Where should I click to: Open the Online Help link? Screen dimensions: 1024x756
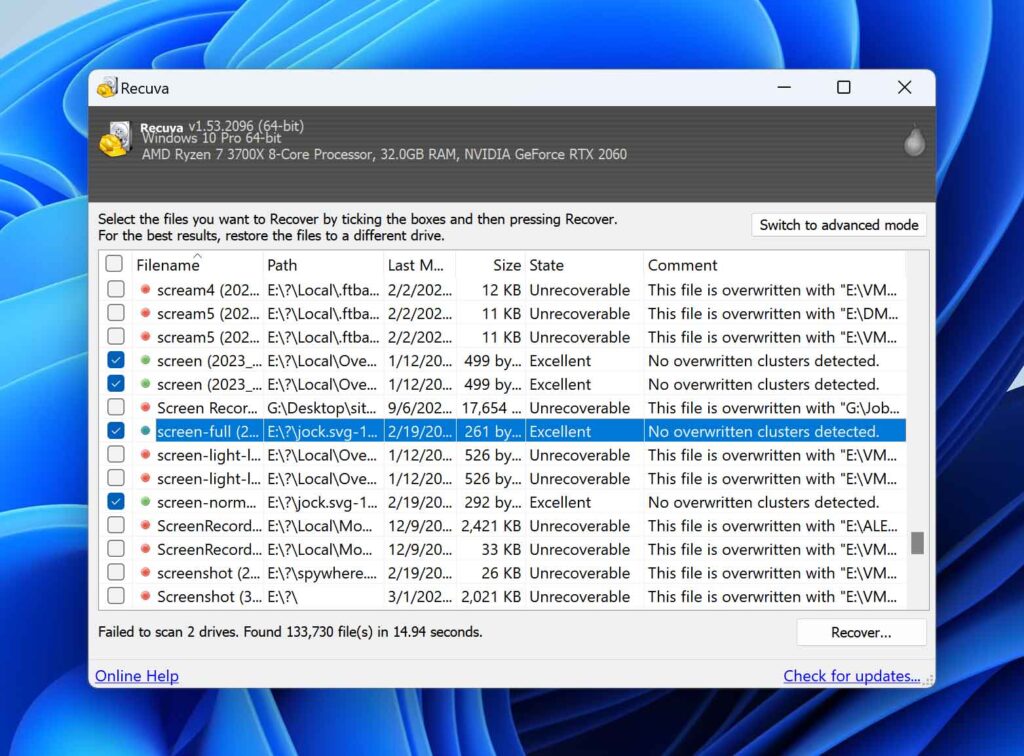[136, 676]
